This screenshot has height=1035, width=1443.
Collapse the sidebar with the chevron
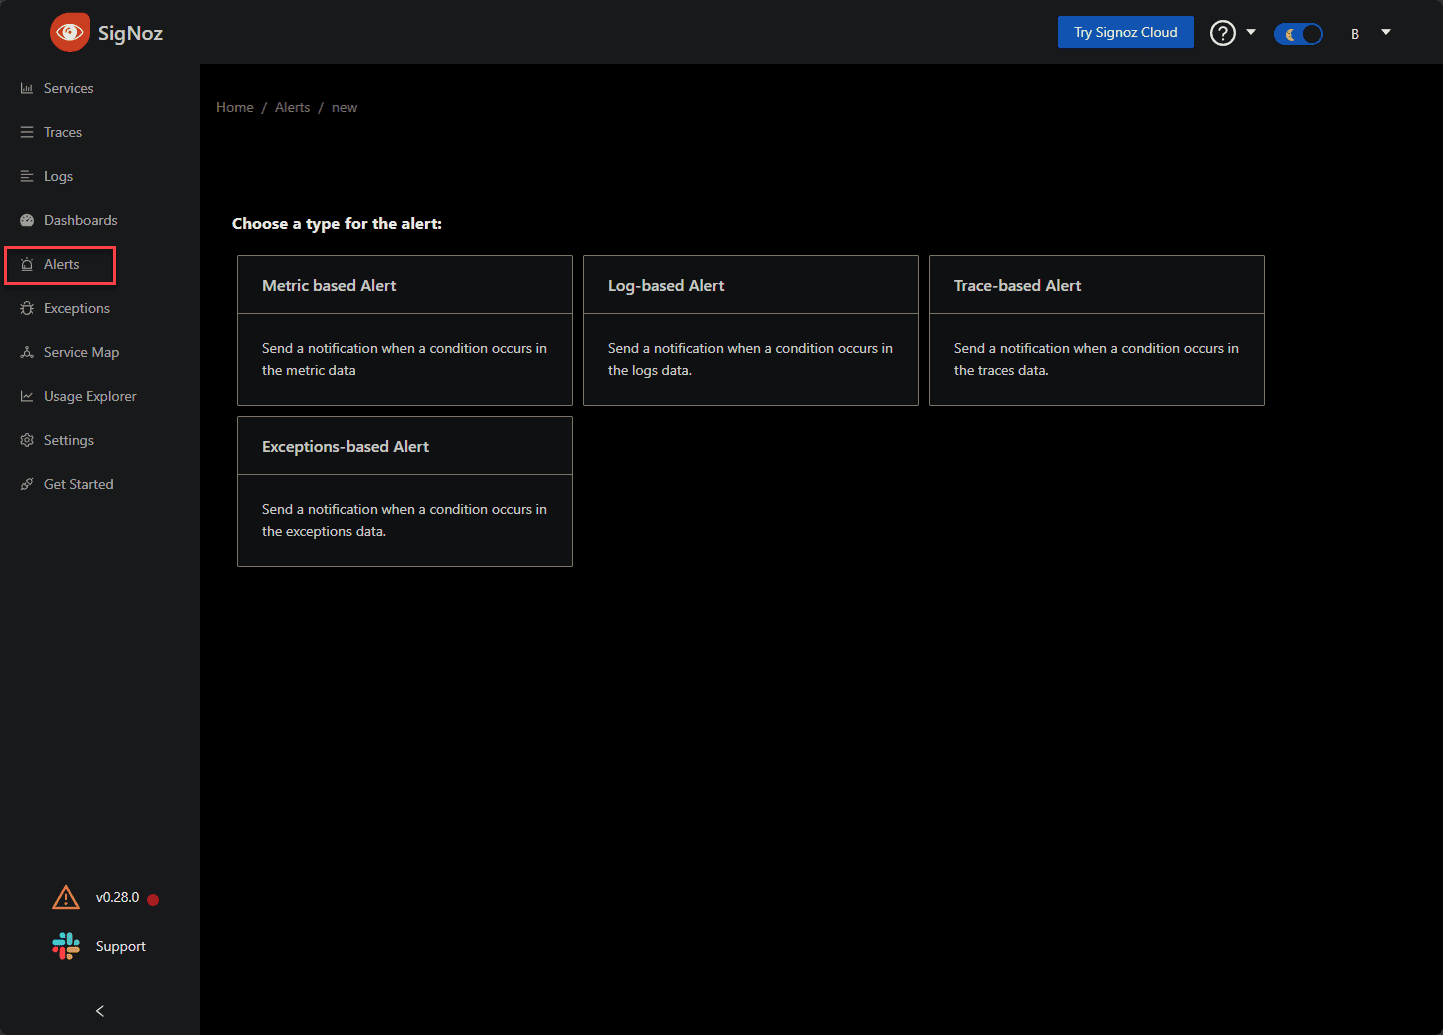[100, 1011]
